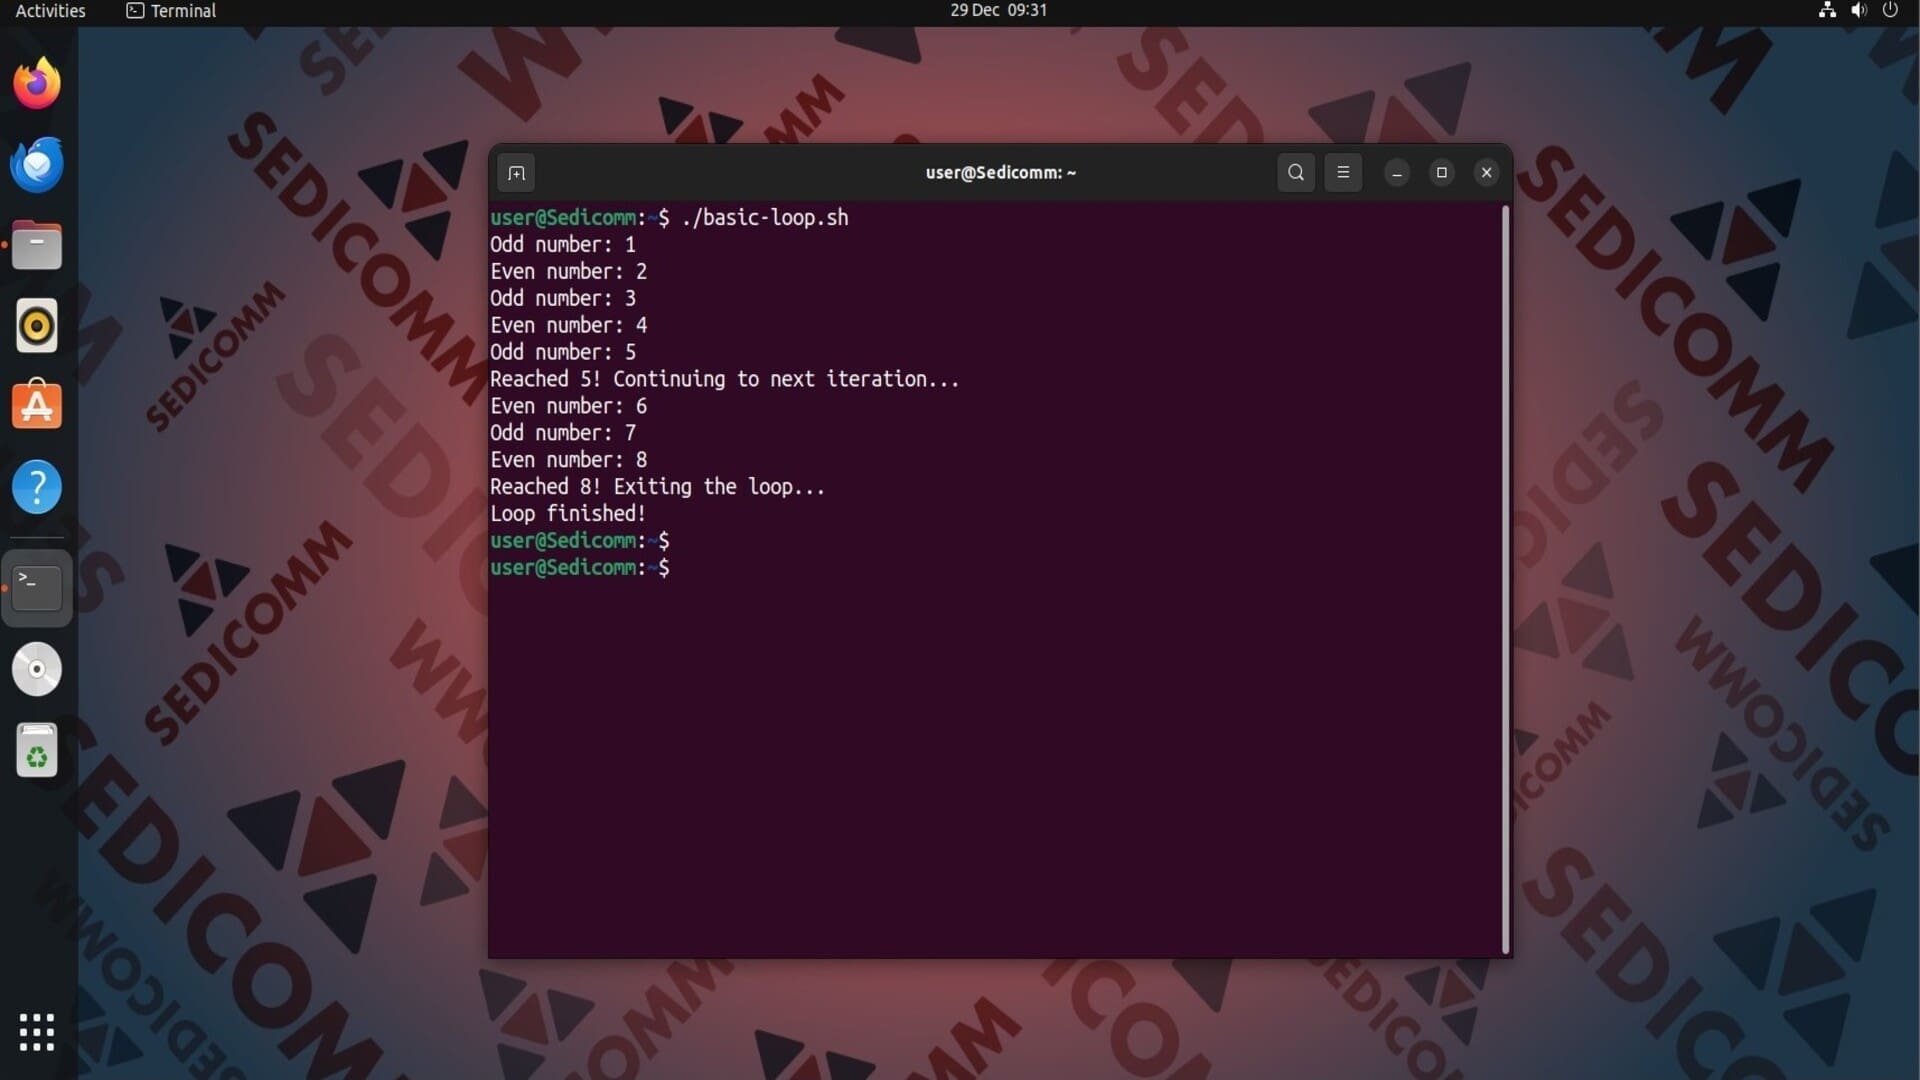Screen dimensions: 1920x1080
Task: Open the clock and calendar panel
Action: [998, 10]
